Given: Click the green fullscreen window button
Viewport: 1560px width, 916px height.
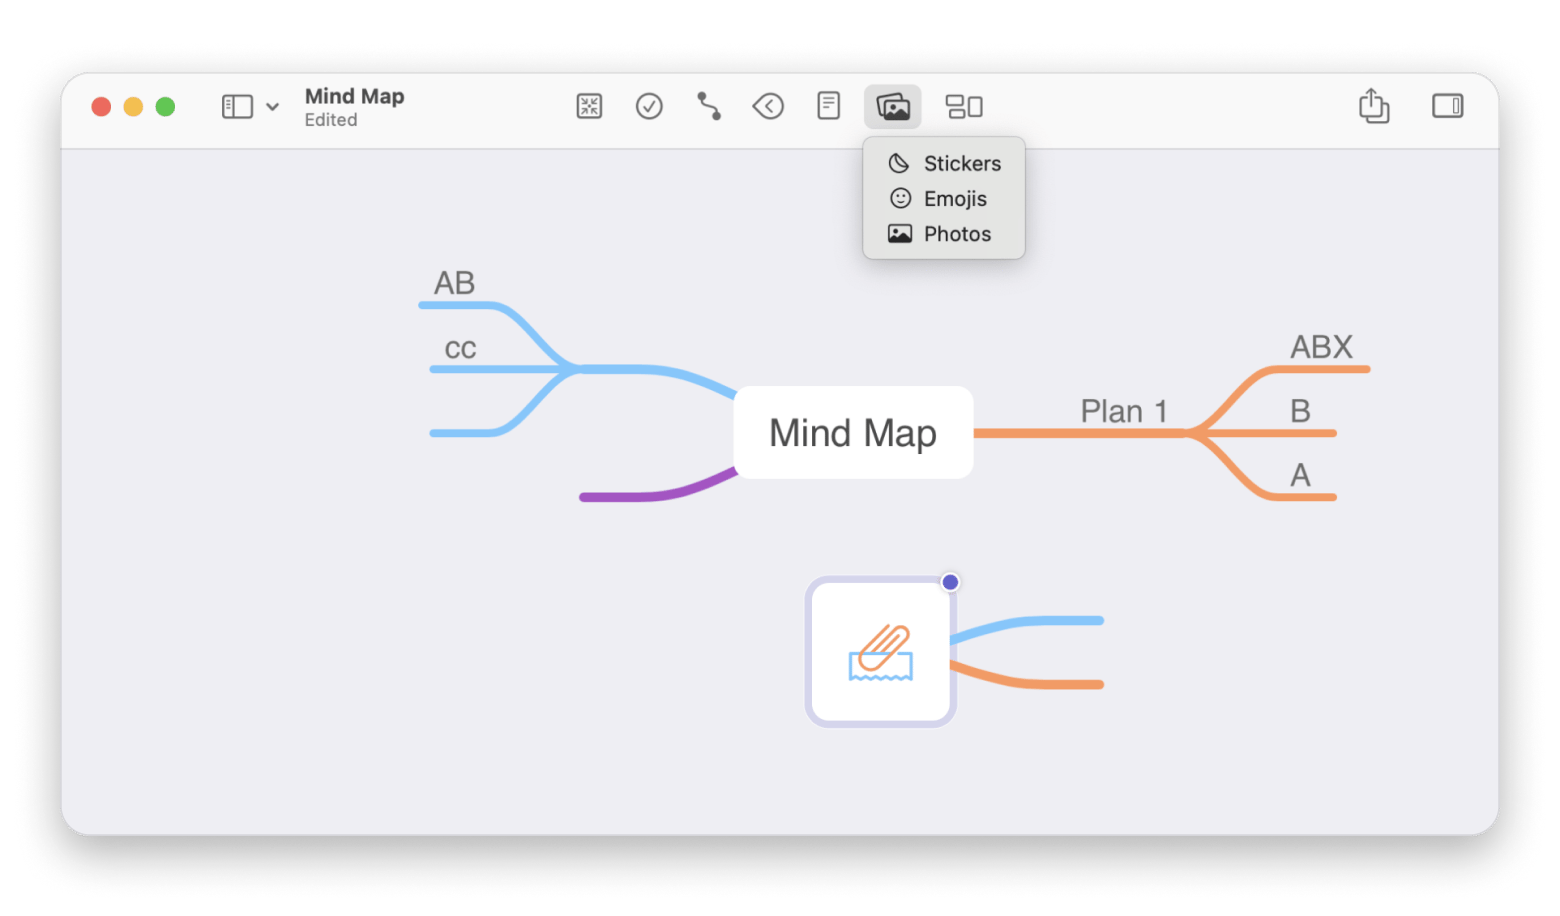Looking at the screenshot, I should coord(165,107).
